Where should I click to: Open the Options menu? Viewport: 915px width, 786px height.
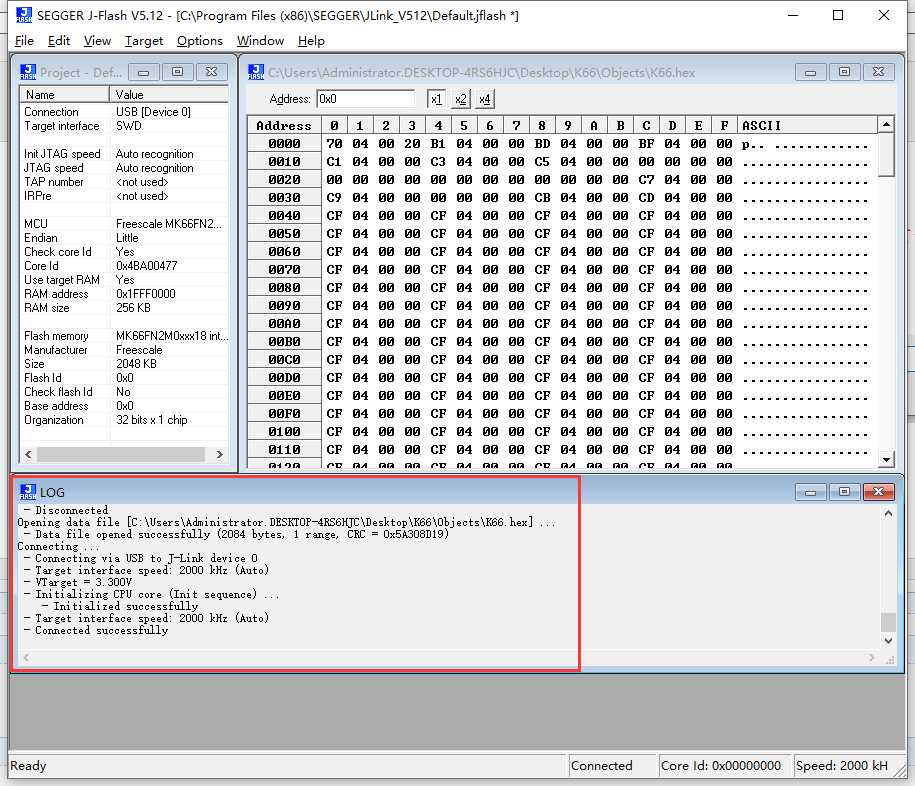pyautogui.click(x=200, y=41)
